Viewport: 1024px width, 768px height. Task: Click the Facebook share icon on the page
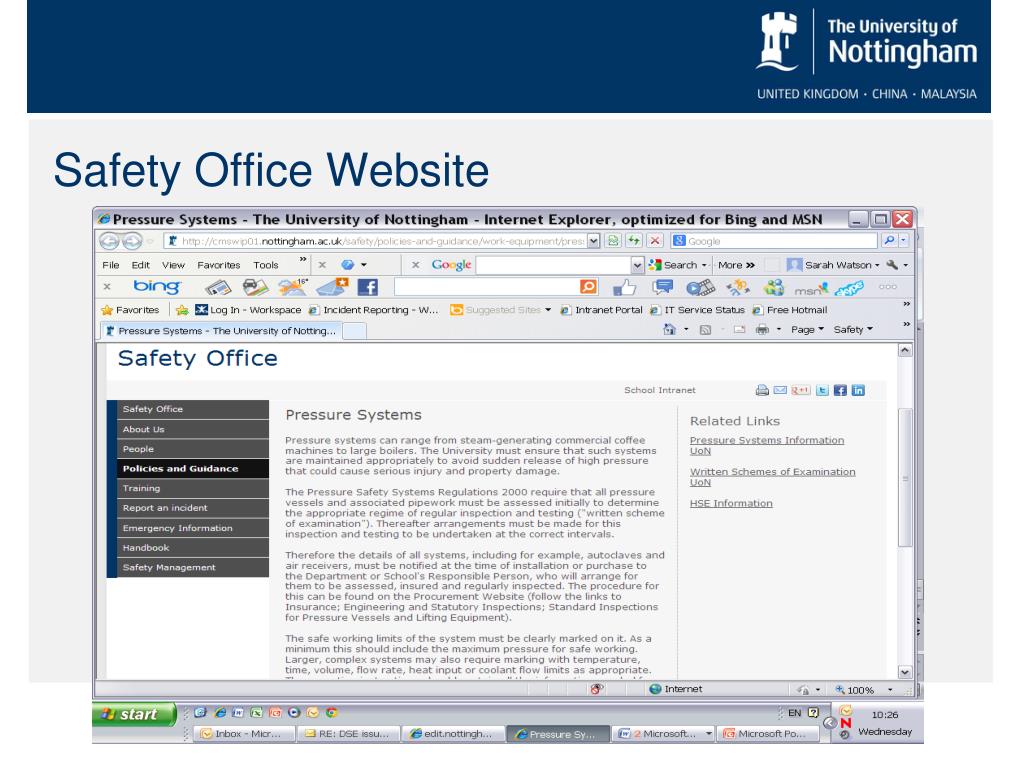pyautogui.click(x=840, y=391)
